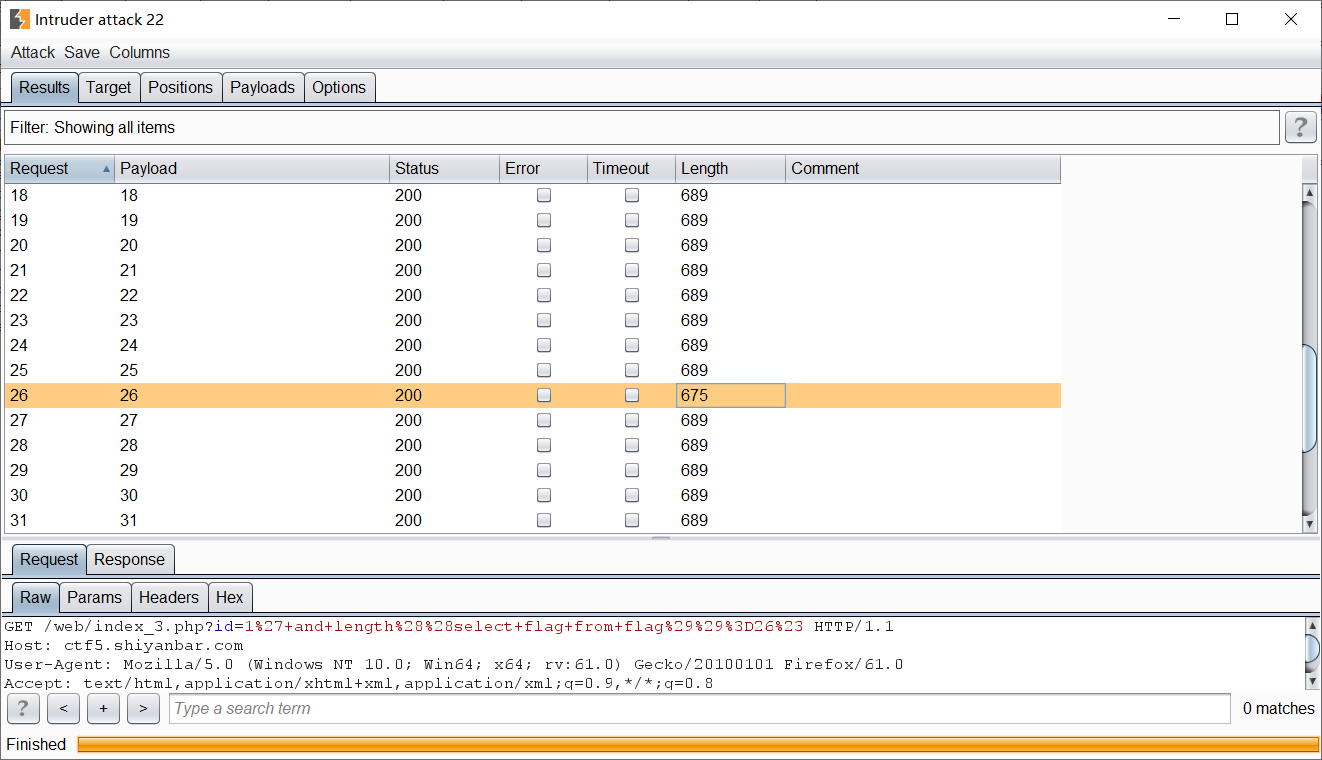Viewport: 1322px width, 760px height.
Task: Select request row with payload 21
Action: (x=532, y=271)
